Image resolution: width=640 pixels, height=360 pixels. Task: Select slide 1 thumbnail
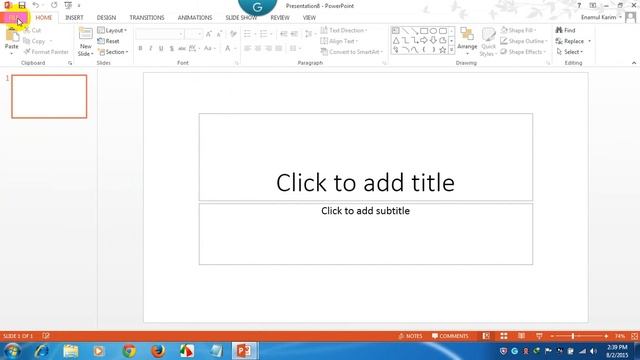coord(49,96)
